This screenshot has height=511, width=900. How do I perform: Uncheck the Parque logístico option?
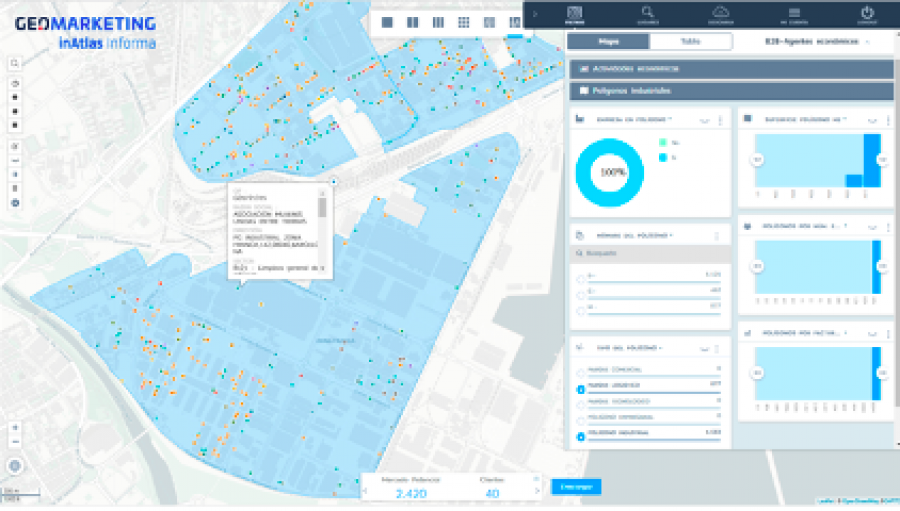pyautogui.click(x=580, y=389)
